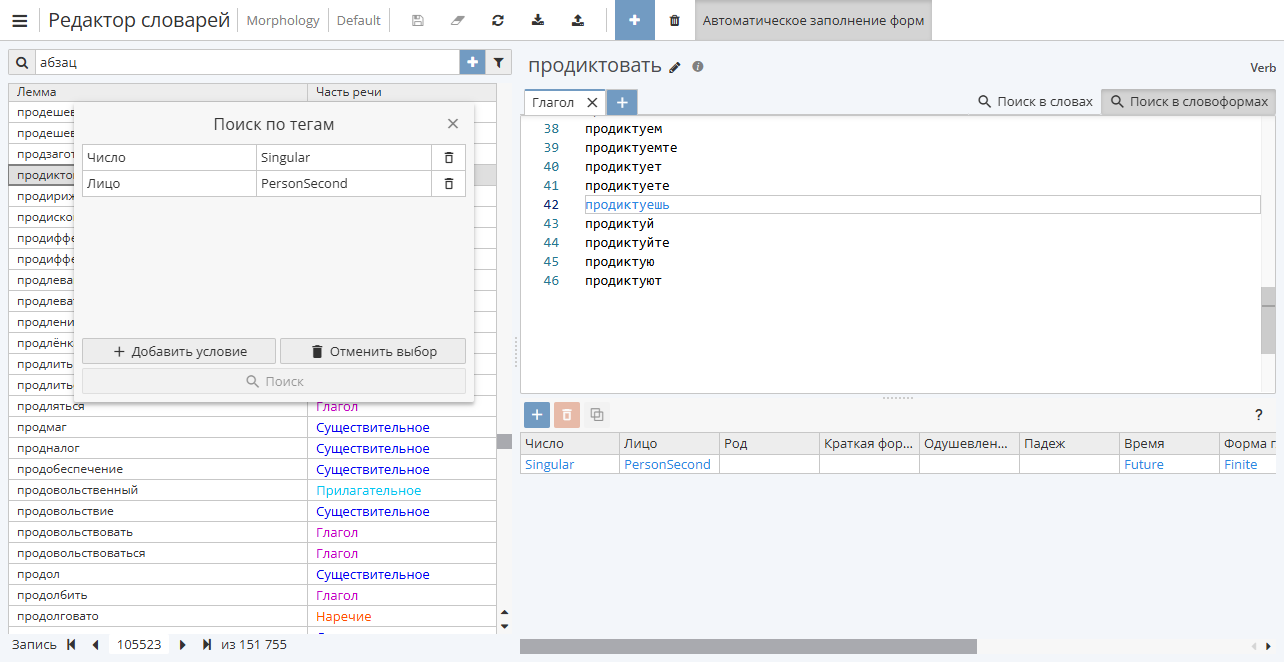The height and width of the screenshot is (662, 1284).
Task: Click the blue plus above the tags table
Action: [x=537, y=414]
